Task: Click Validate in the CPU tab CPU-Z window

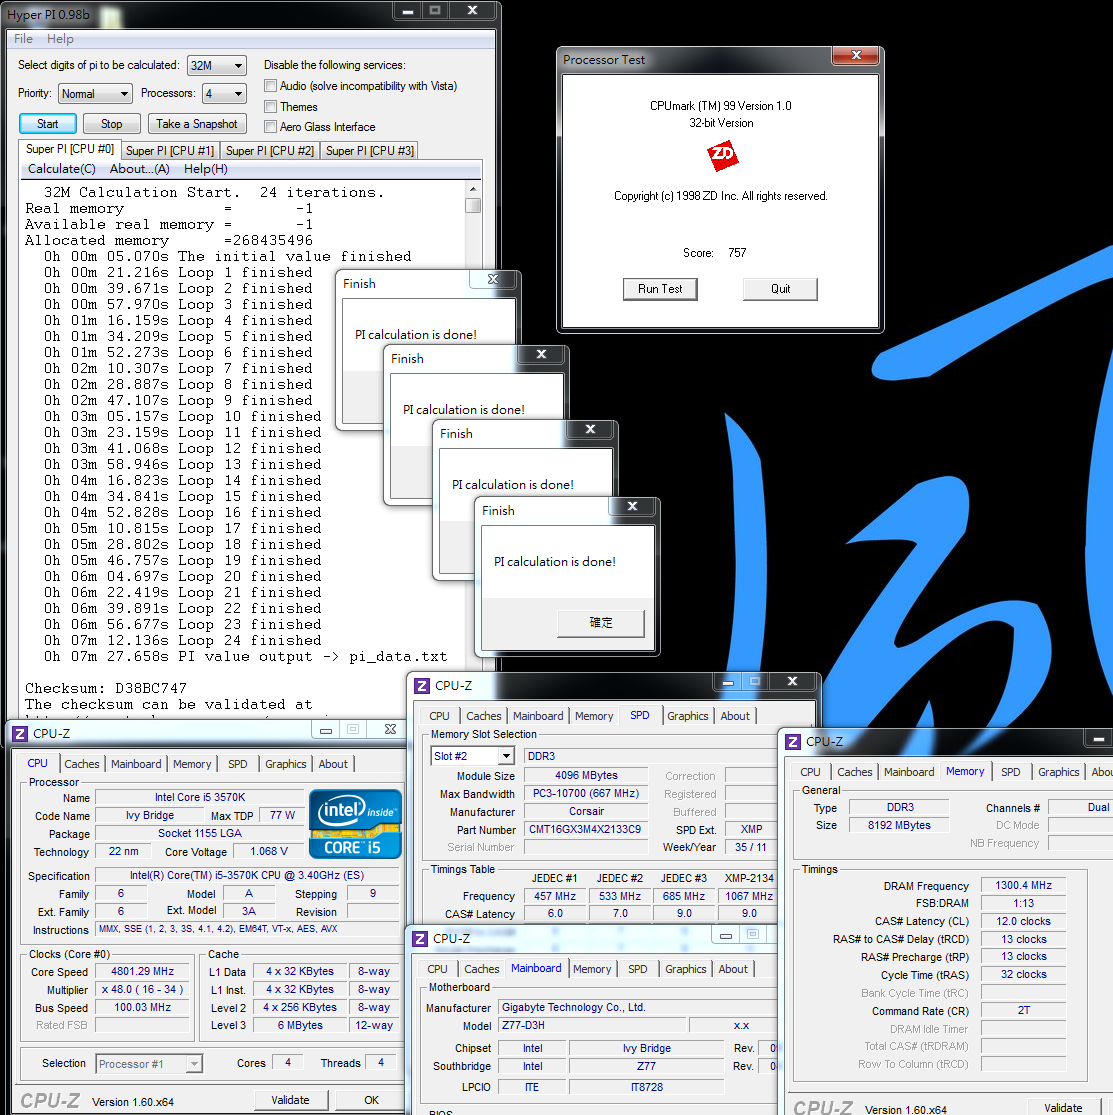Action: coord(290,1100)
